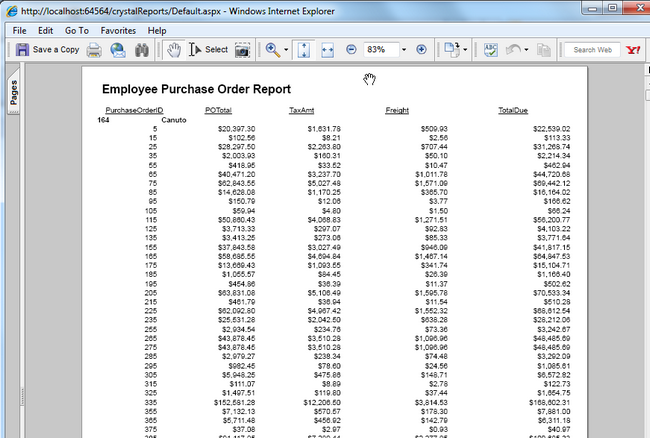Click purchase order ID 335

pos(151,402)
